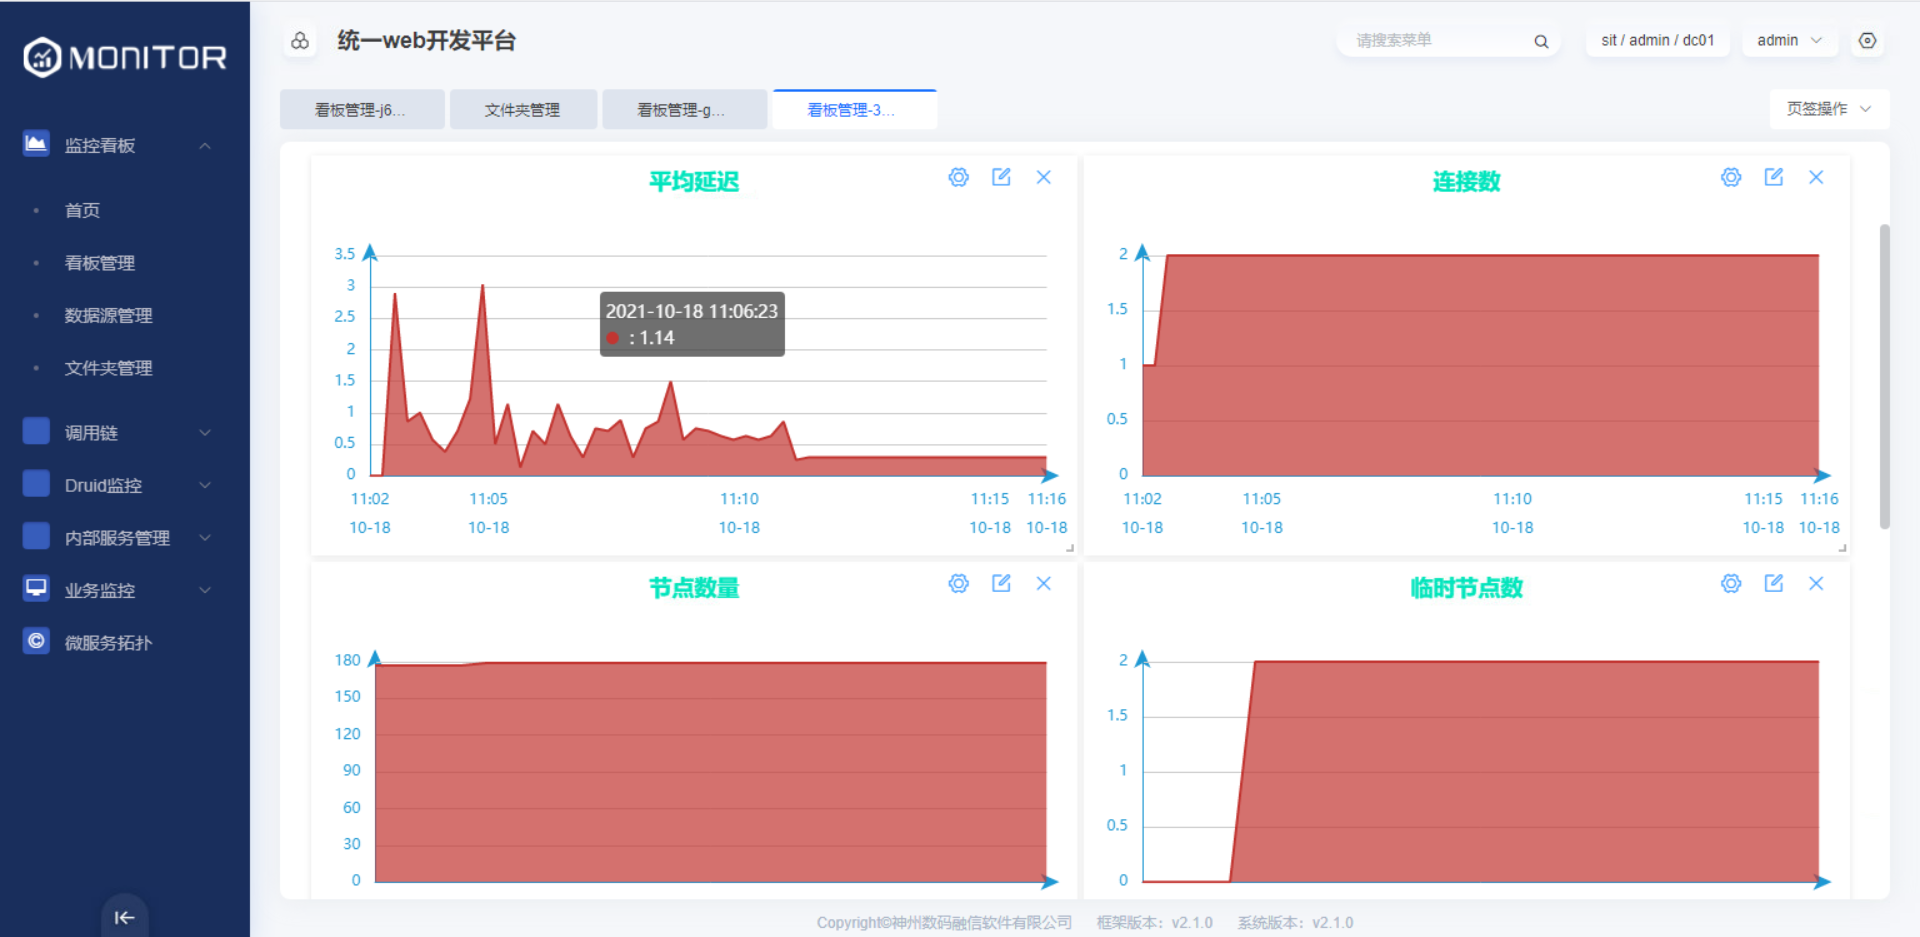1920x937 pixels.
Task: Open settings gear of 临时节点数 chart
Action: tap(1731, 583)
